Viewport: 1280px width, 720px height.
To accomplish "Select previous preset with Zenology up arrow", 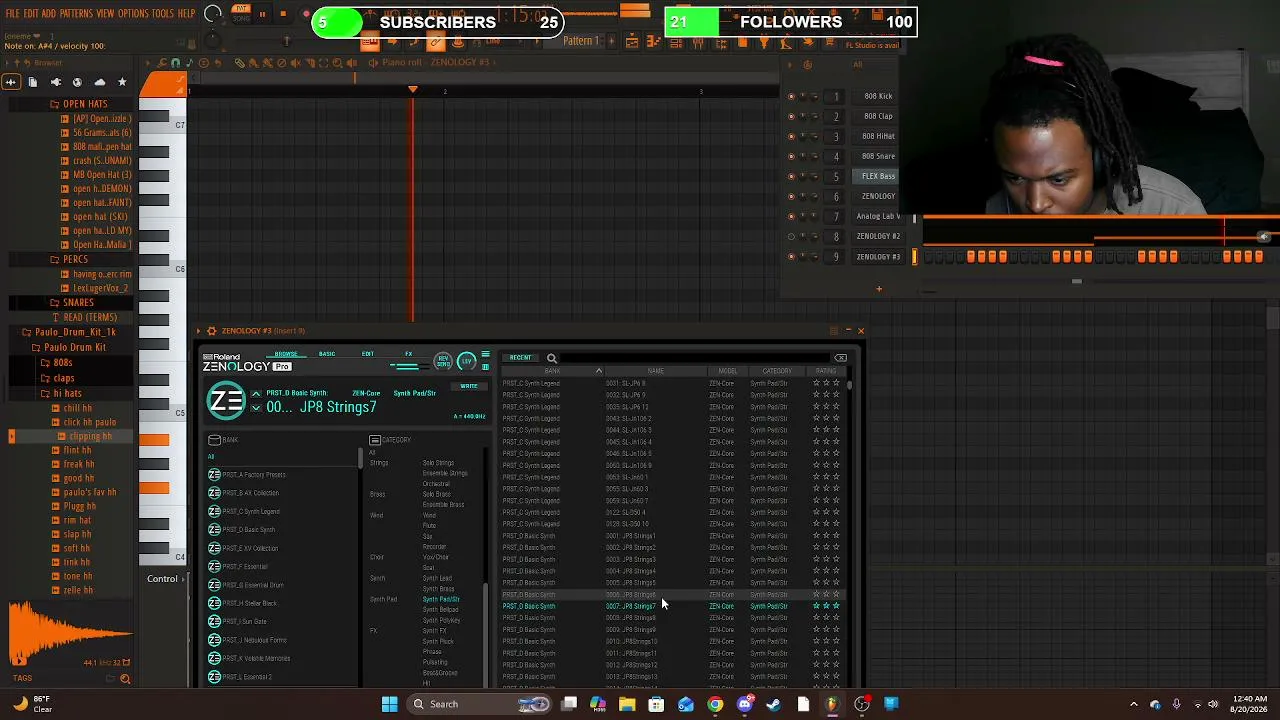I will coord(256,394).
